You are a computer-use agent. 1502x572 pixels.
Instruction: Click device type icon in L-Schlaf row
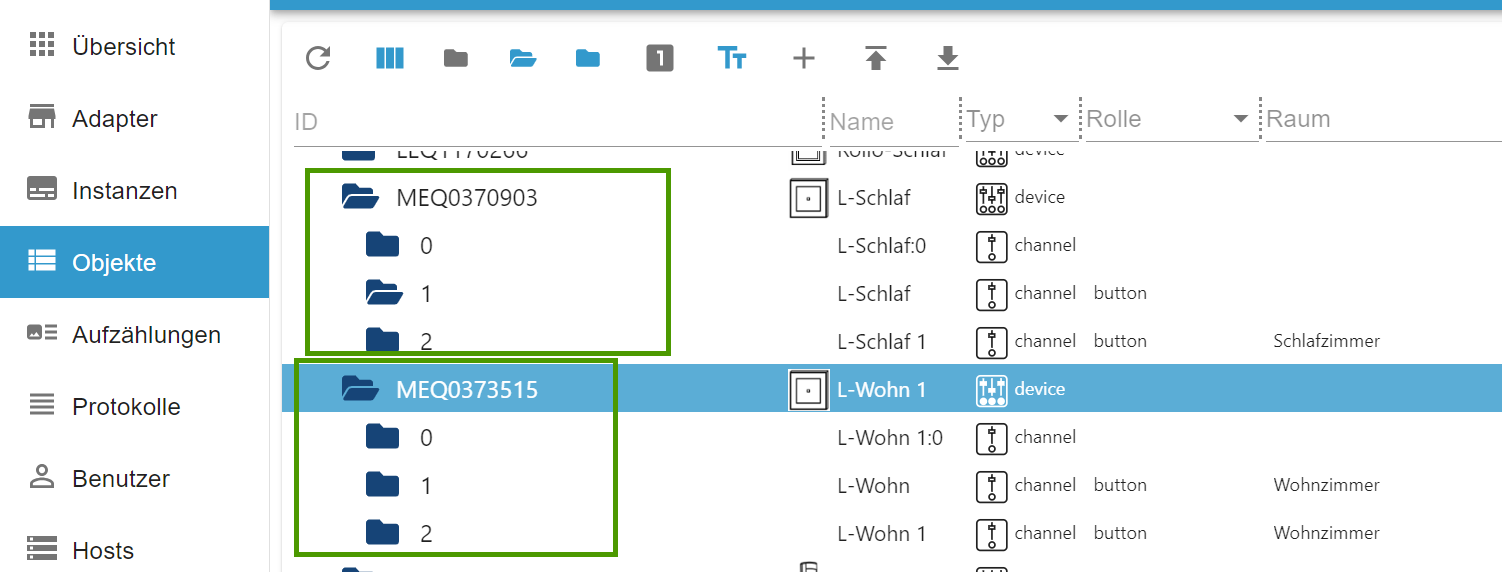coord(991,198)
